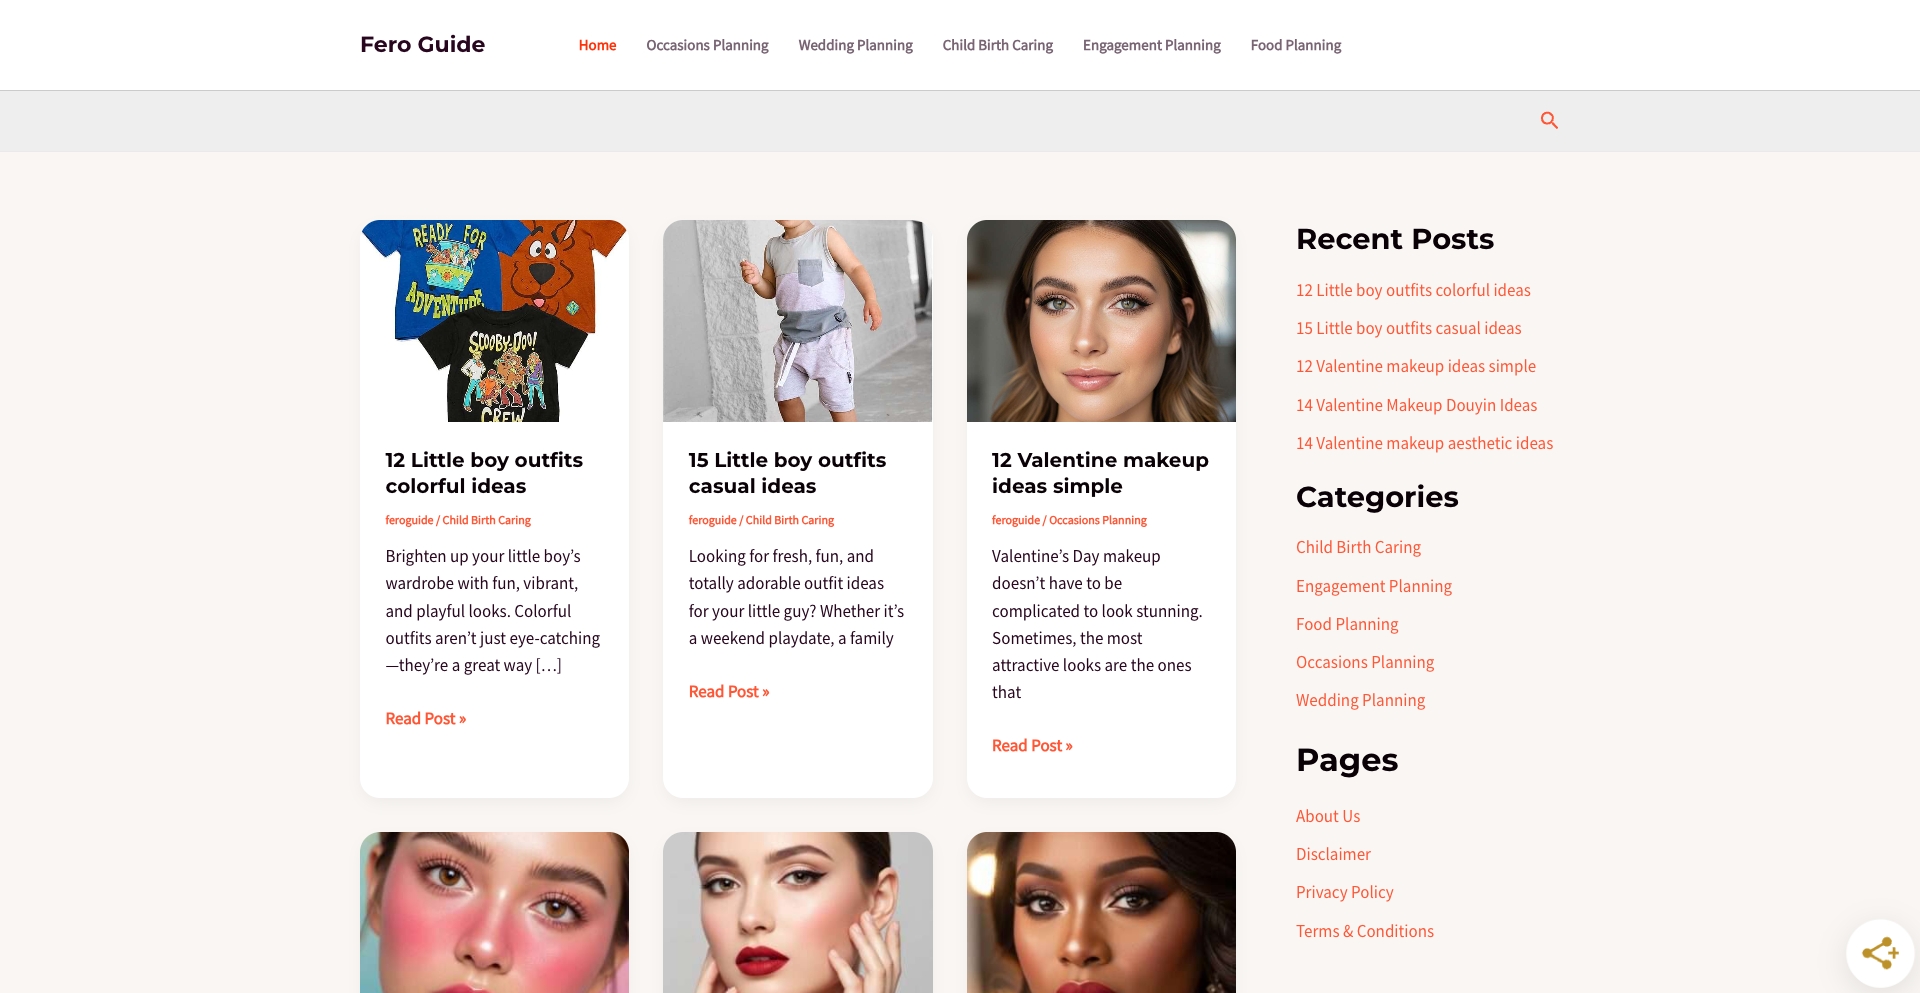This screenshot has width=1920, height=993.
Task: Click the Fero Guide site logo
Action: (x=422, y=44)
